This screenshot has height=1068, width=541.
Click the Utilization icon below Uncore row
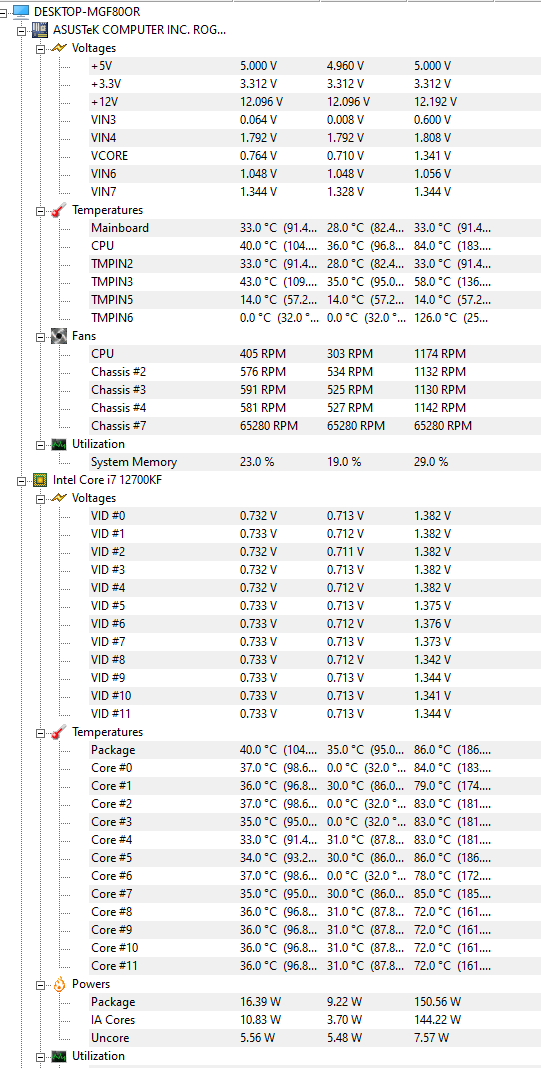pyautogui.click(x=59, y=1056)
